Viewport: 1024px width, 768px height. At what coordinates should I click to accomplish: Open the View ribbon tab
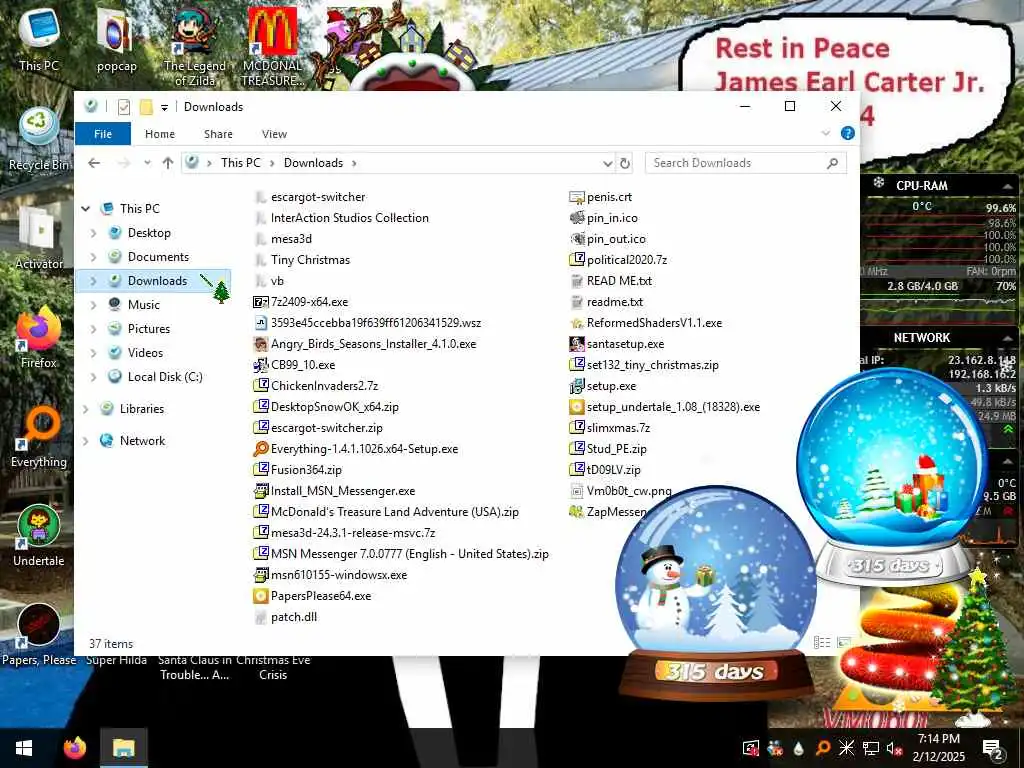[274, 134]
